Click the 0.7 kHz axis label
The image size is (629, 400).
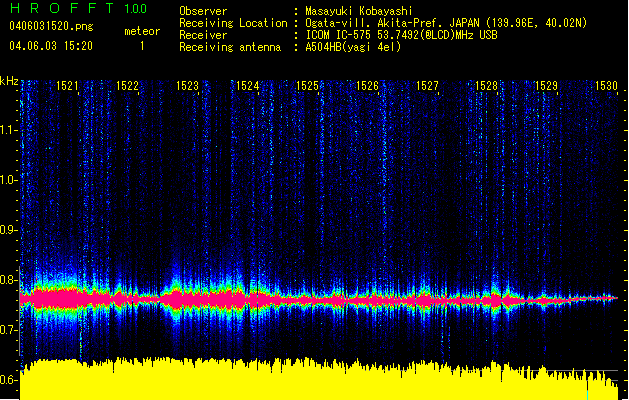(9, 330)
